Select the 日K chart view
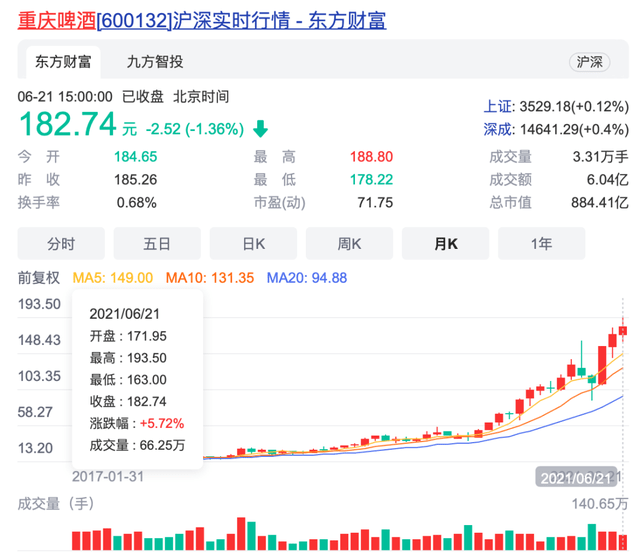This screenshot has height=560, width=640. click(x=253, y=244)
